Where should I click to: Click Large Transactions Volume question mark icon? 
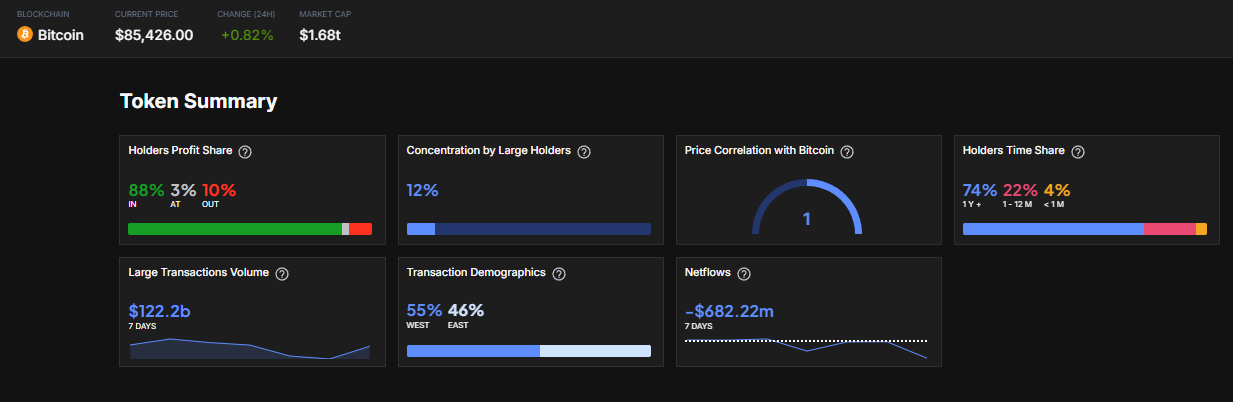coord(282,273)
